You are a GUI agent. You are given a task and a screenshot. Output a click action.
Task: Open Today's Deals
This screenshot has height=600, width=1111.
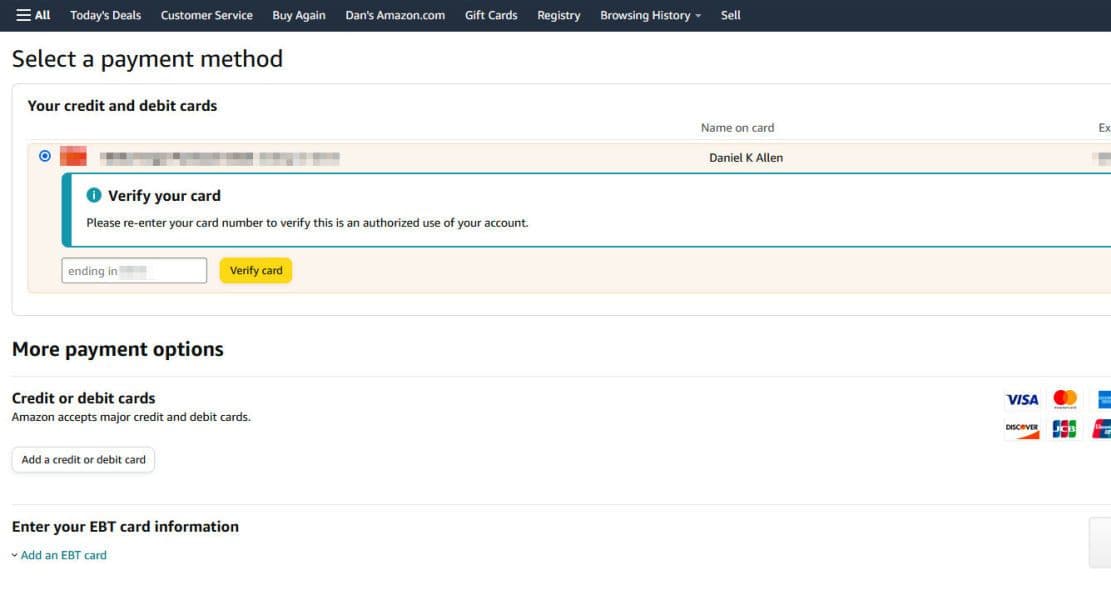coord(105,14)
